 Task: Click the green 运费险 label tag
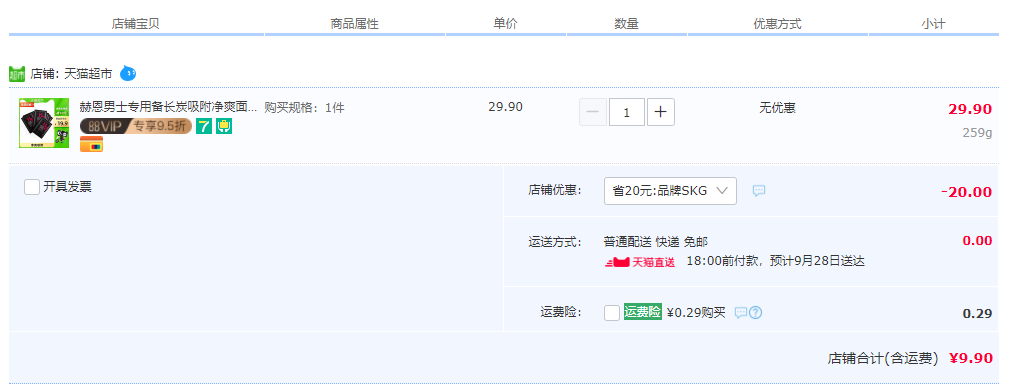(643, 312)
